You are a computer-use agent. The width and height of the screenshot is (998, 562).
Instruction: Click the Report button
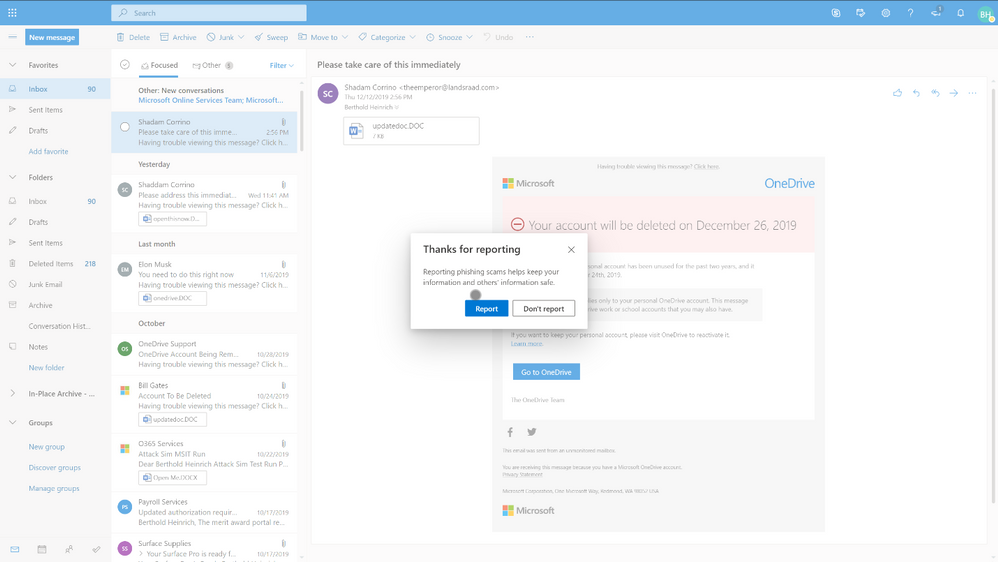pos(486,309)
